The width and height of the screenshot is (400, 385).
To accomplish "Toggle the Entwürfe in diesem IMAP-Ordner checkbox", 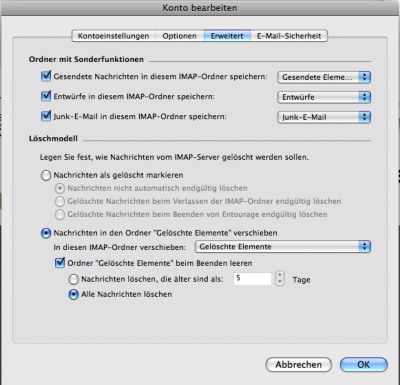I will click(46, 96).
